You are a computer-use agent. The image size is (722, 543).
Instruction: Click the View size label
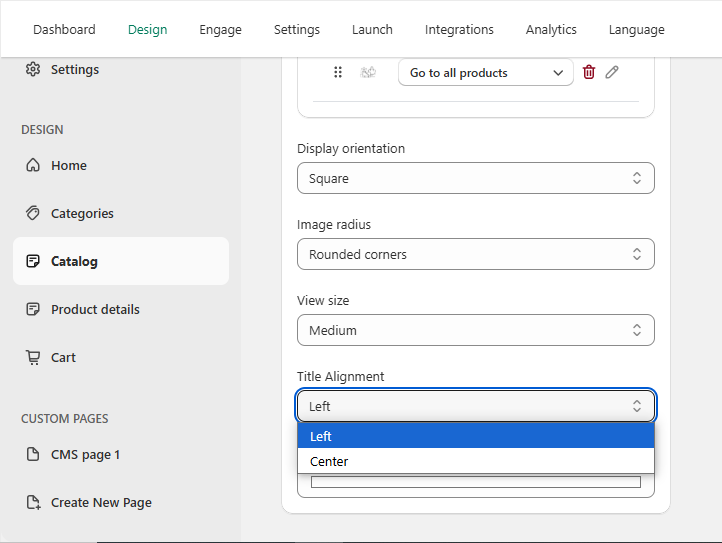point(323,300)
